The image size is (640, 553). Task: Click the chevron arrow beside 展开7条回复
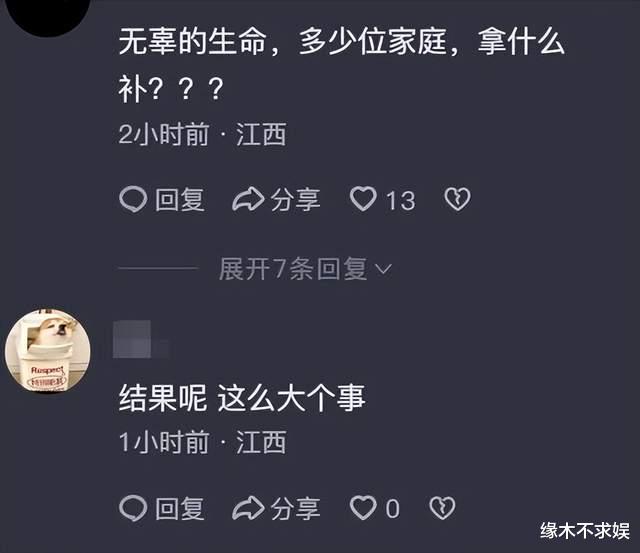click(x=383, y=269)
